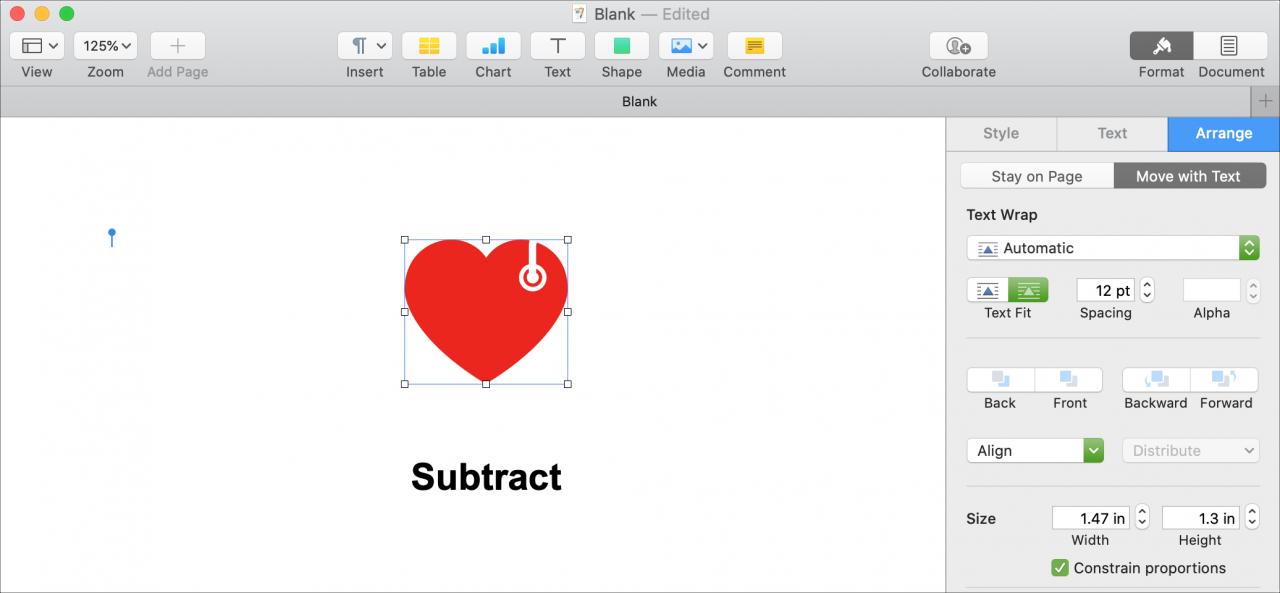Click the heart's top-left selection handle
1280x593 pixels.
pos(405,240)
